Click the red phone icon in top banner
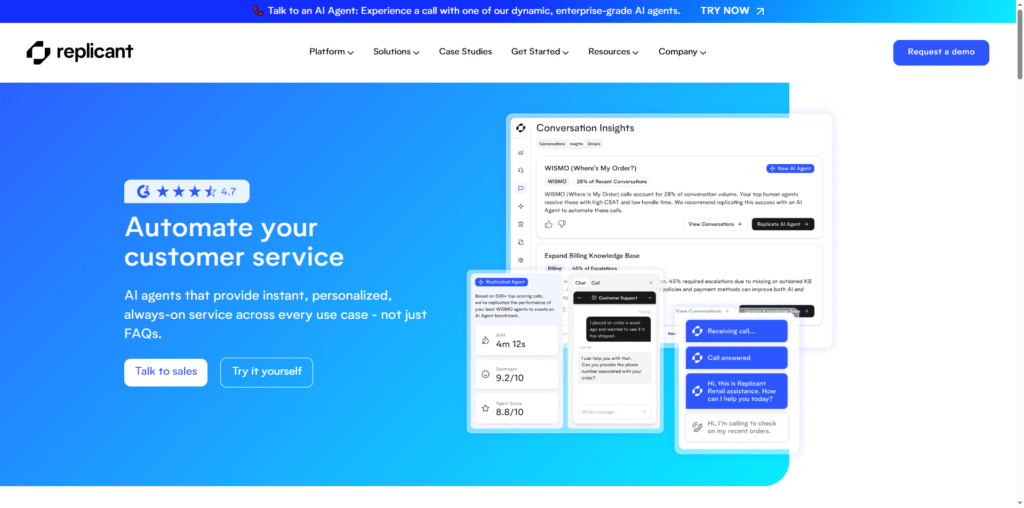 point(258,11)
